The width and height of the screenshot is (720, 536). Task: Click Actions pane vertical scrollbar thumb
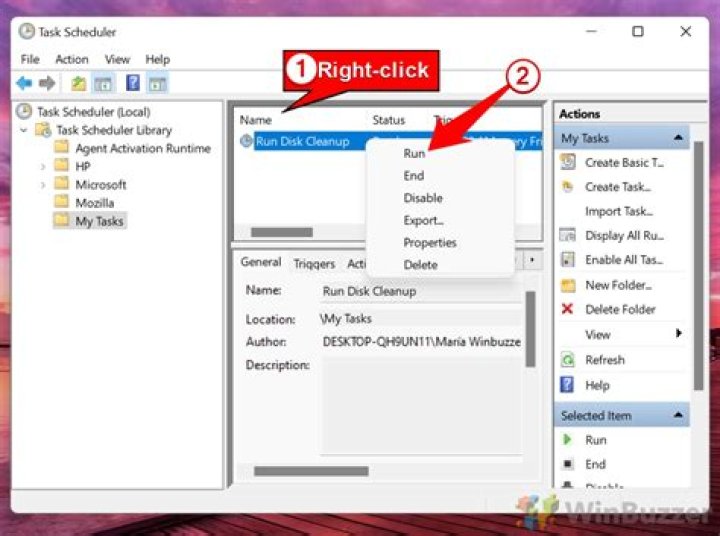(698, 266)
